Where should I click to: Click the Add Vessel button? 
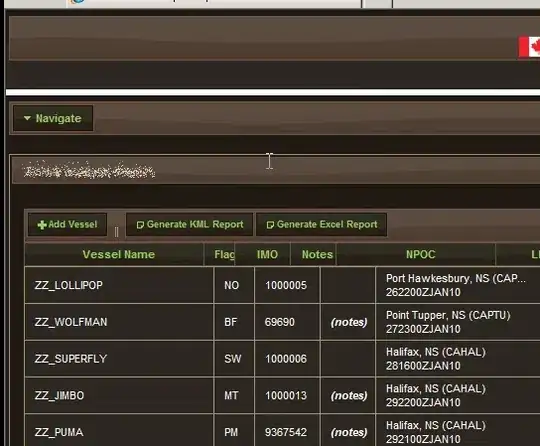[68, 225]
